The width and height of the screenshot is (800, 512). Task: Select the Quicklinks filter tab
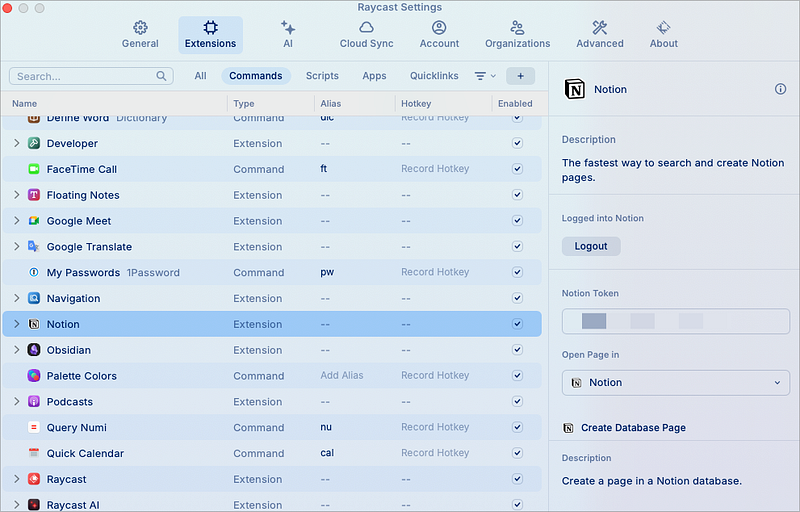click(x=434, y=76)
